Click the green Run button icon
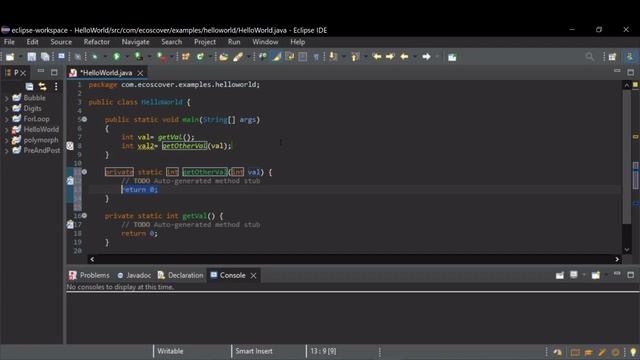 [x=117, y=57]
